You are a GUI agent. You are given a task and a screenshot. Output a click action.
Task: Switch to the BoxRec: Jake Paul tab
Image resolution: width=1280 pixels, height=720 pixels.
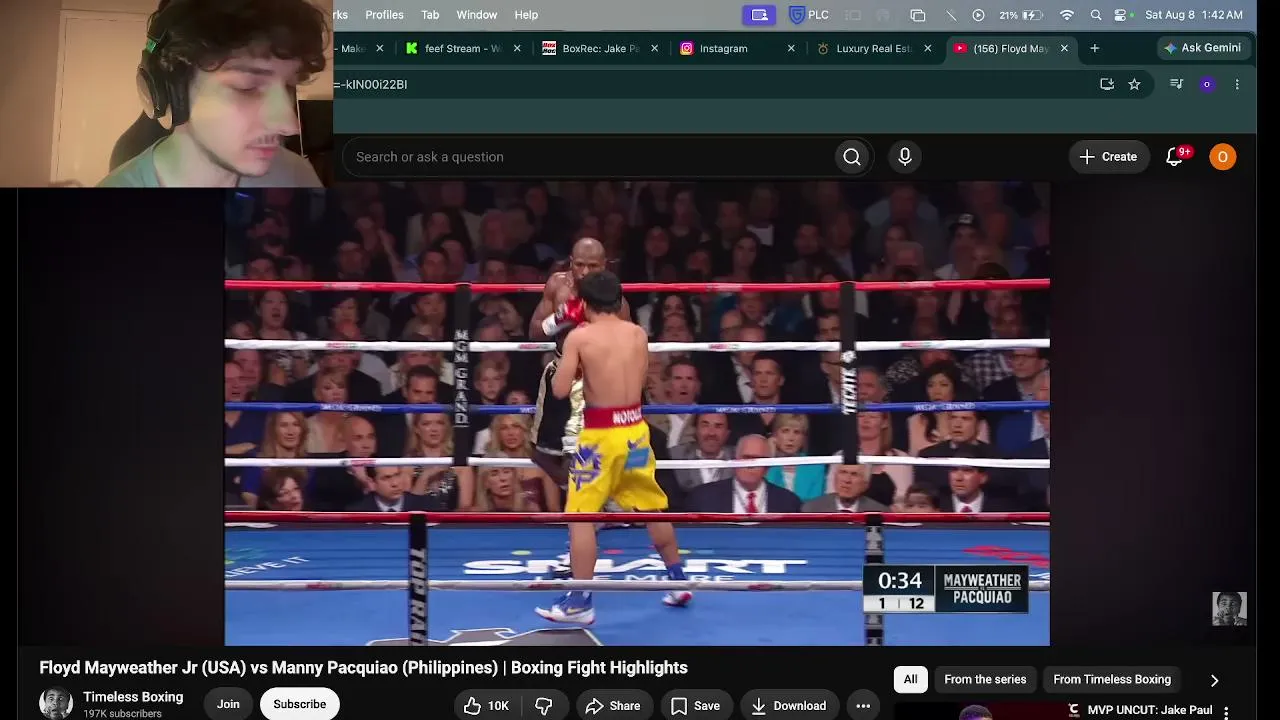[602, 48]
